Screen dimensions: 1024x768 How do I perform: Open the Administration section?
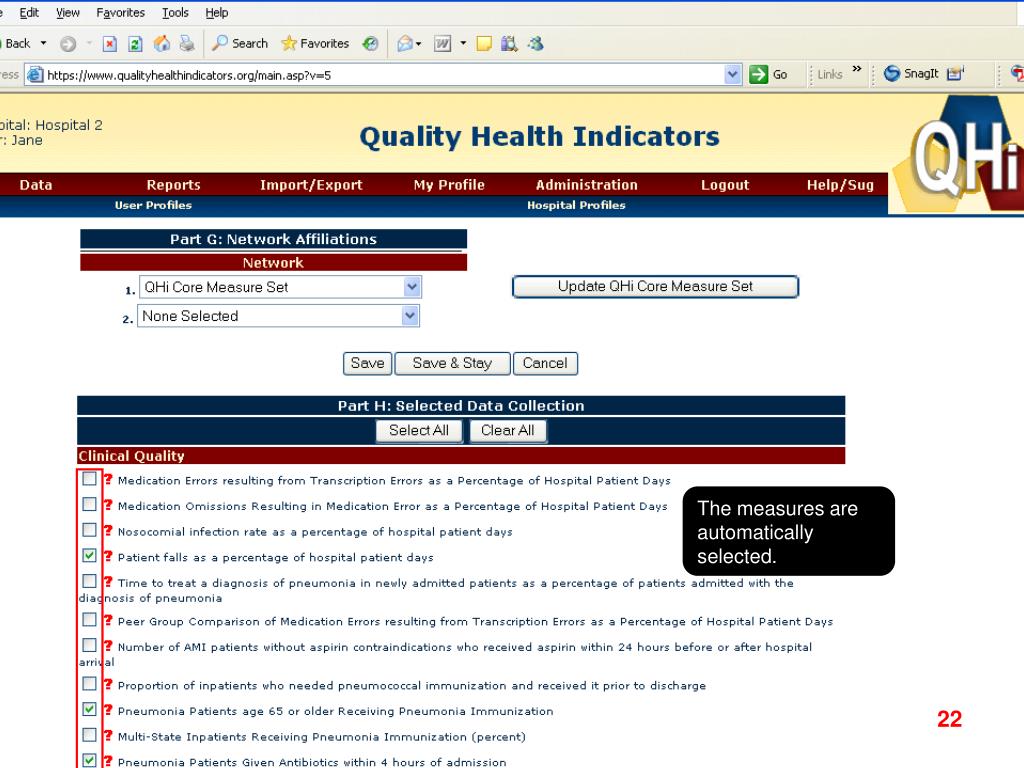[x=586, y=185]
